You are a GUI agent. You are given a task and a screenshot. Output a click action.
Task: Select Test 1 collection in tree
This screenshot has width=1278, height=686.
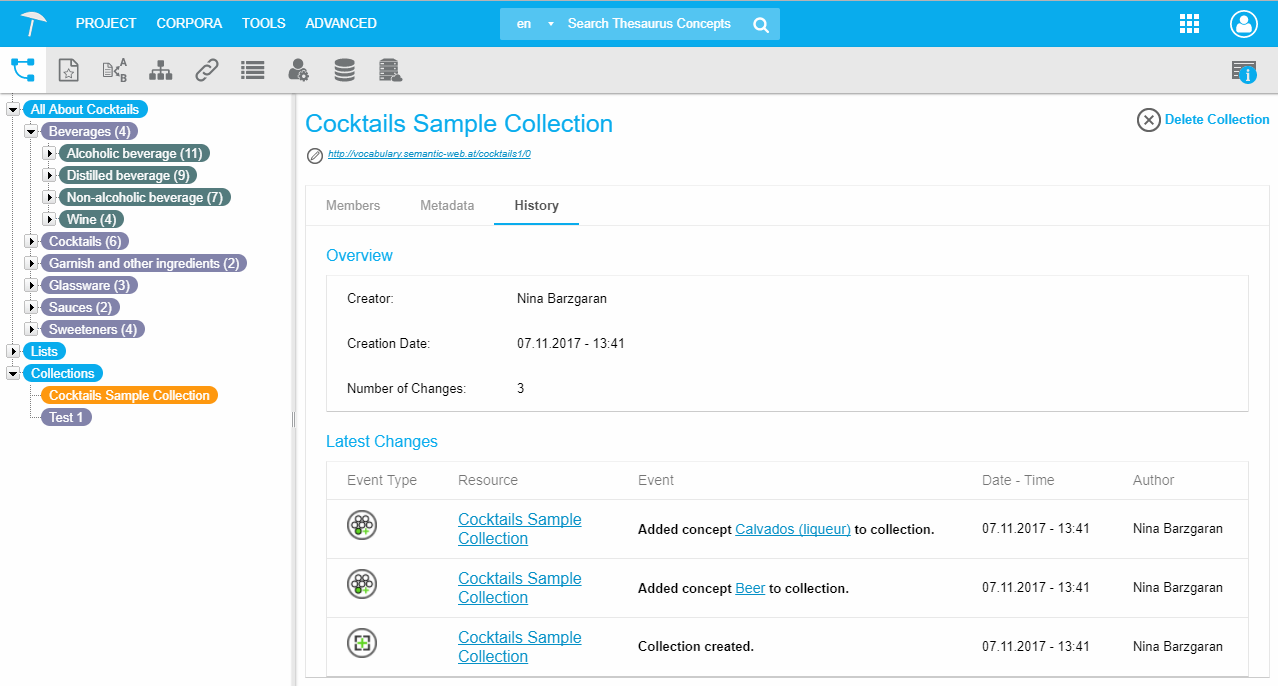point(66,418)
